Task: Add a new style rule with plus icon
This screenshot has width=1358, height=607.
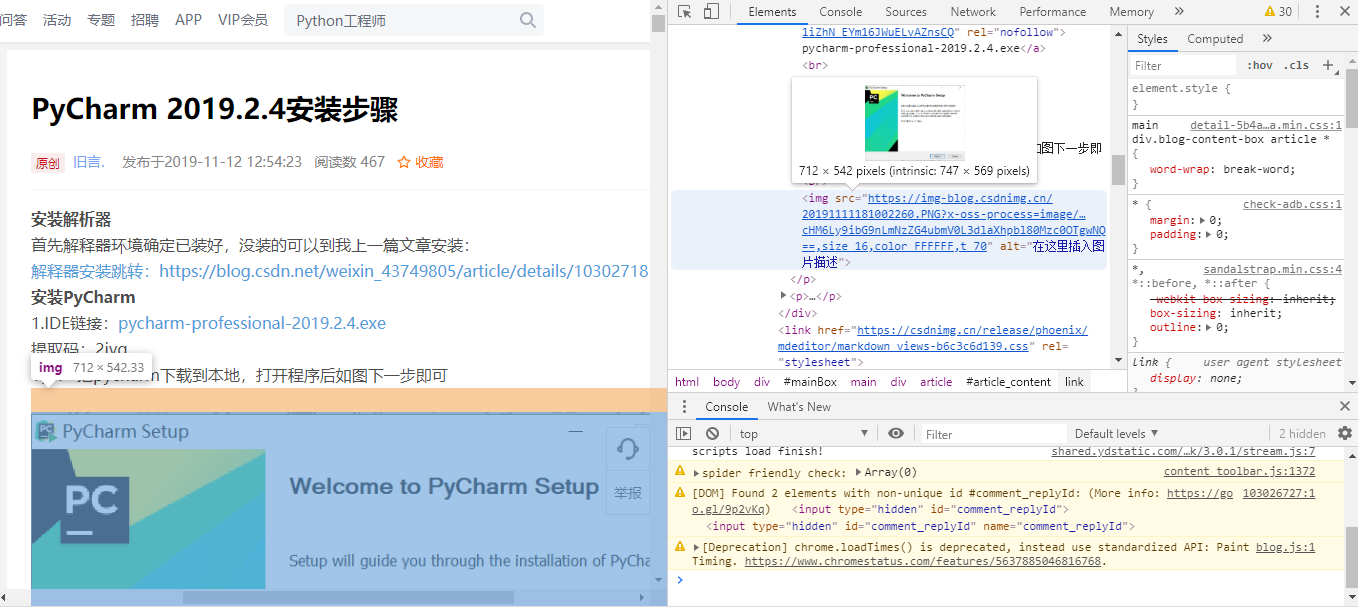Action: click(1328, 65)
